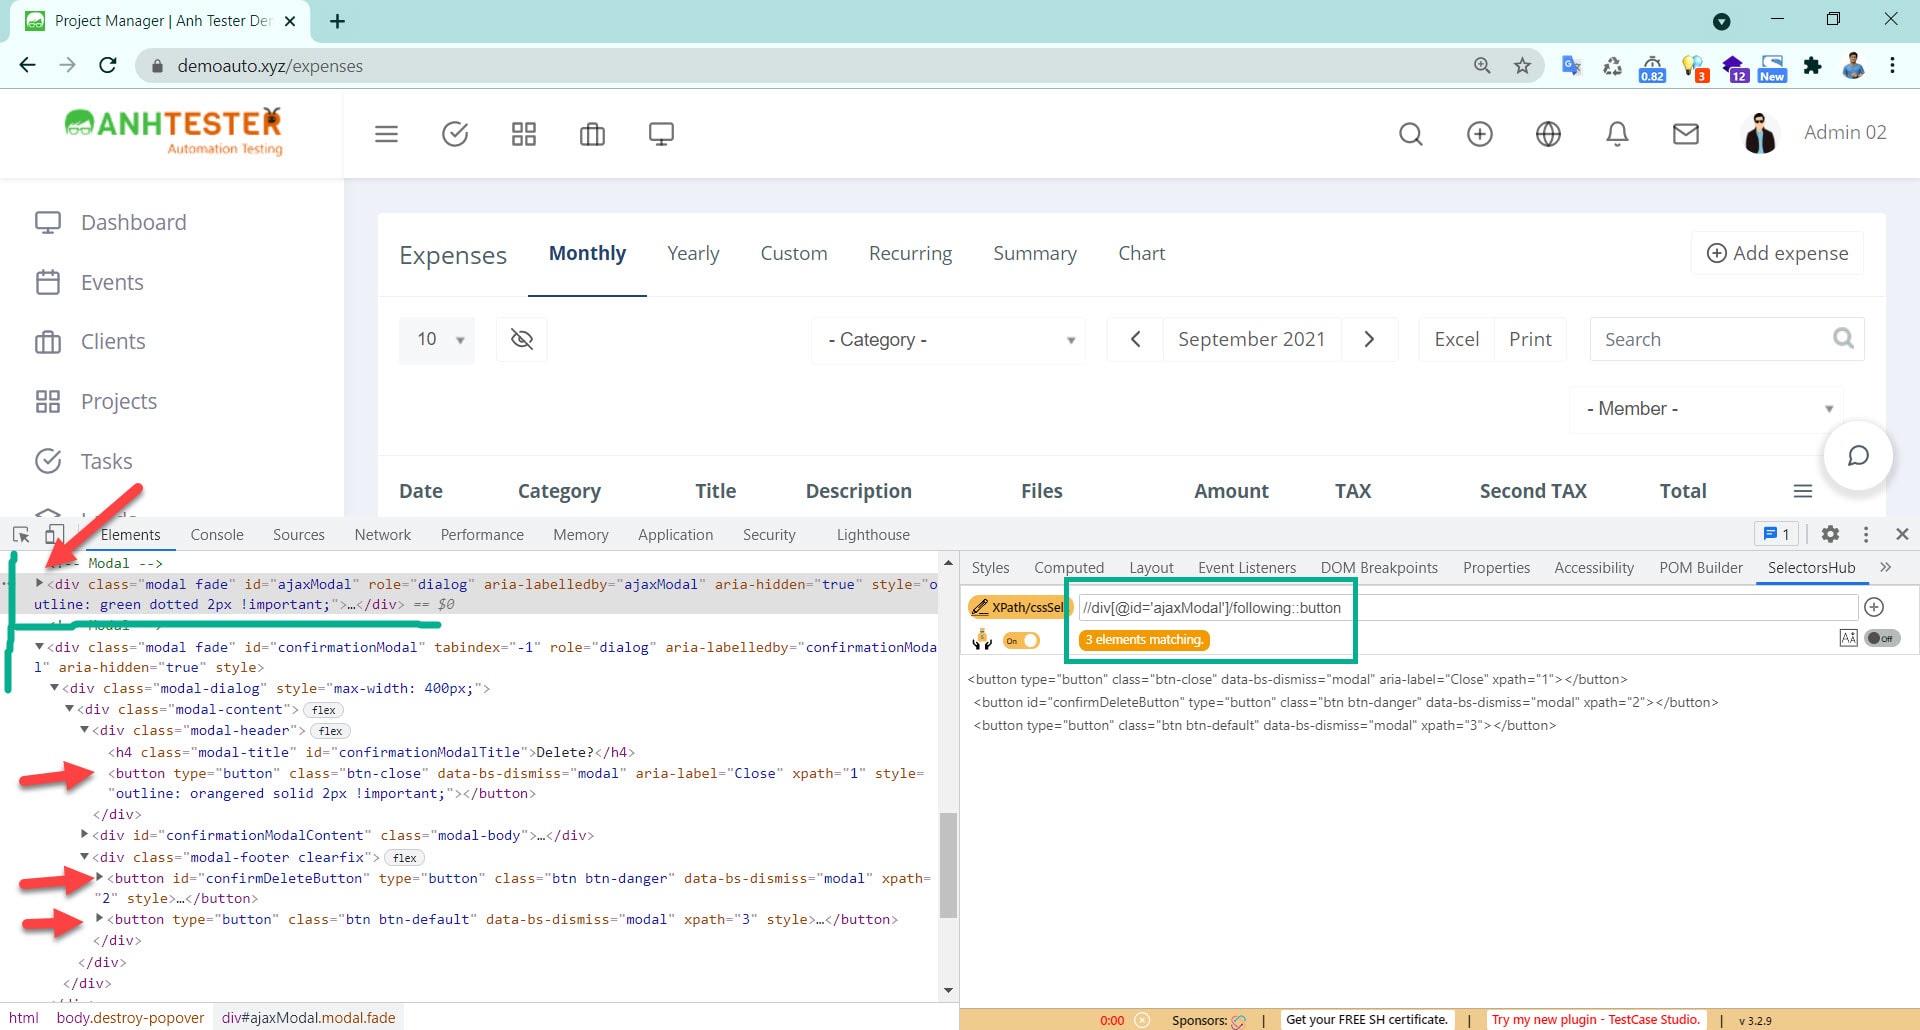Open the messages envelope icon
Image resolution: width=1920 pixels, height=1030 pixels.
1686,134
